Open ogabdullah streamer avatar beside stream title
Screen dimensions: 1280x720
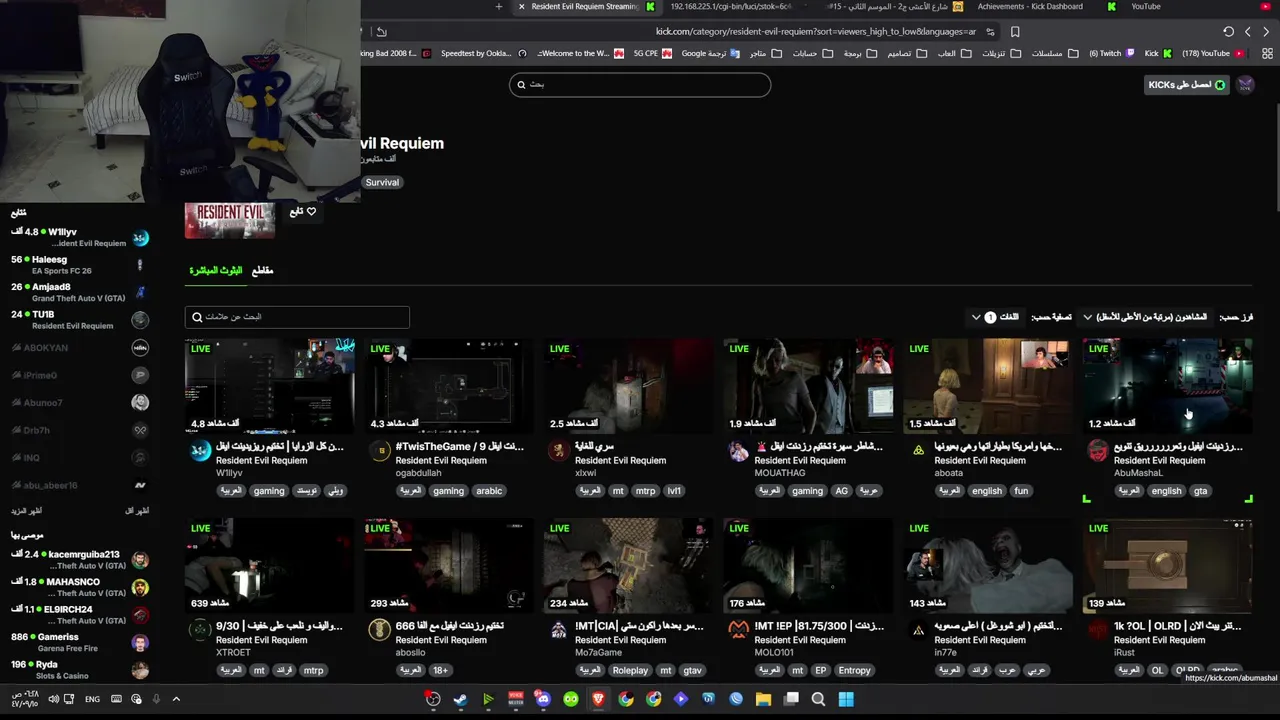coord(380,451)
